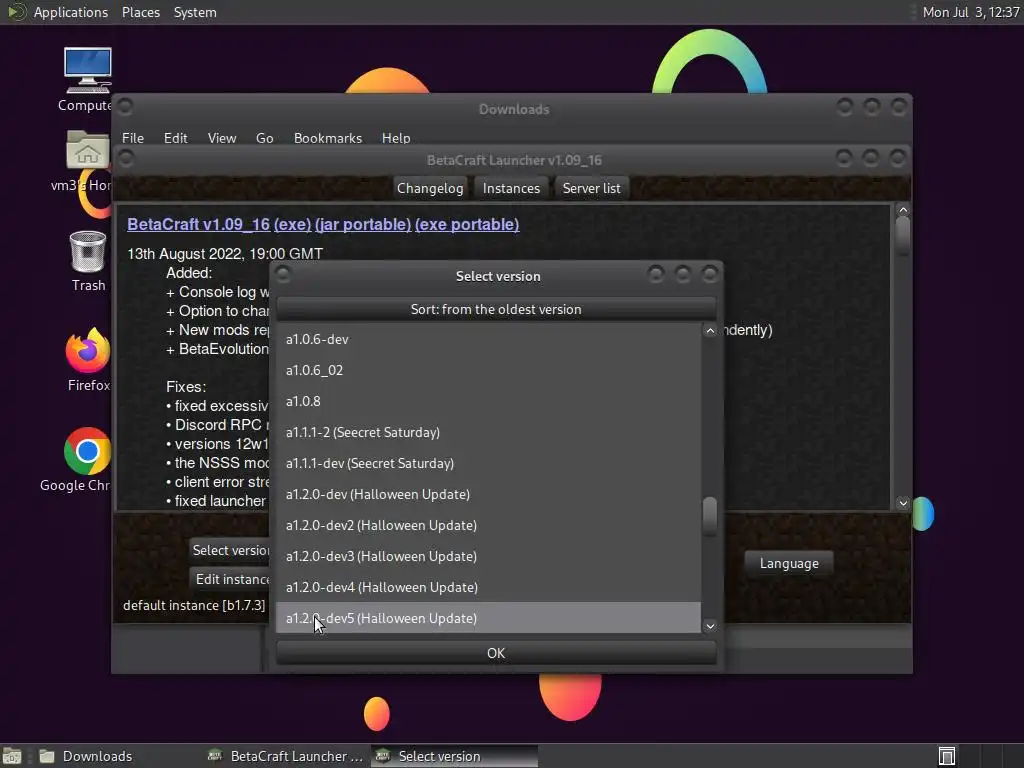This screenshot has height=768, width=1024.
Task: Open BetaCraft Launcher window menu button
Action: pos(126,158)
